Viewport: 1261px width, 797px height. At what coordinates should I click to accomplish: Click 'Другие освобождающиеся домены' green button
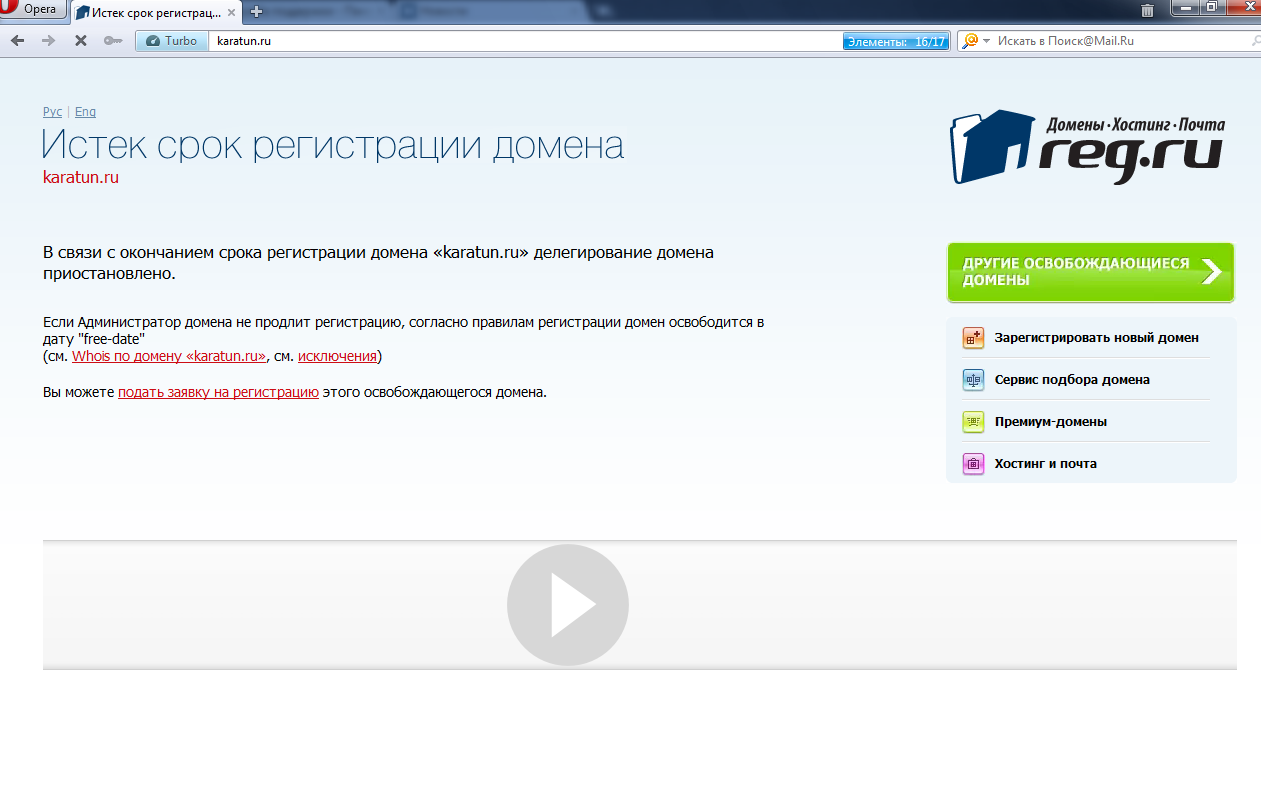[x=1090, y=272]
